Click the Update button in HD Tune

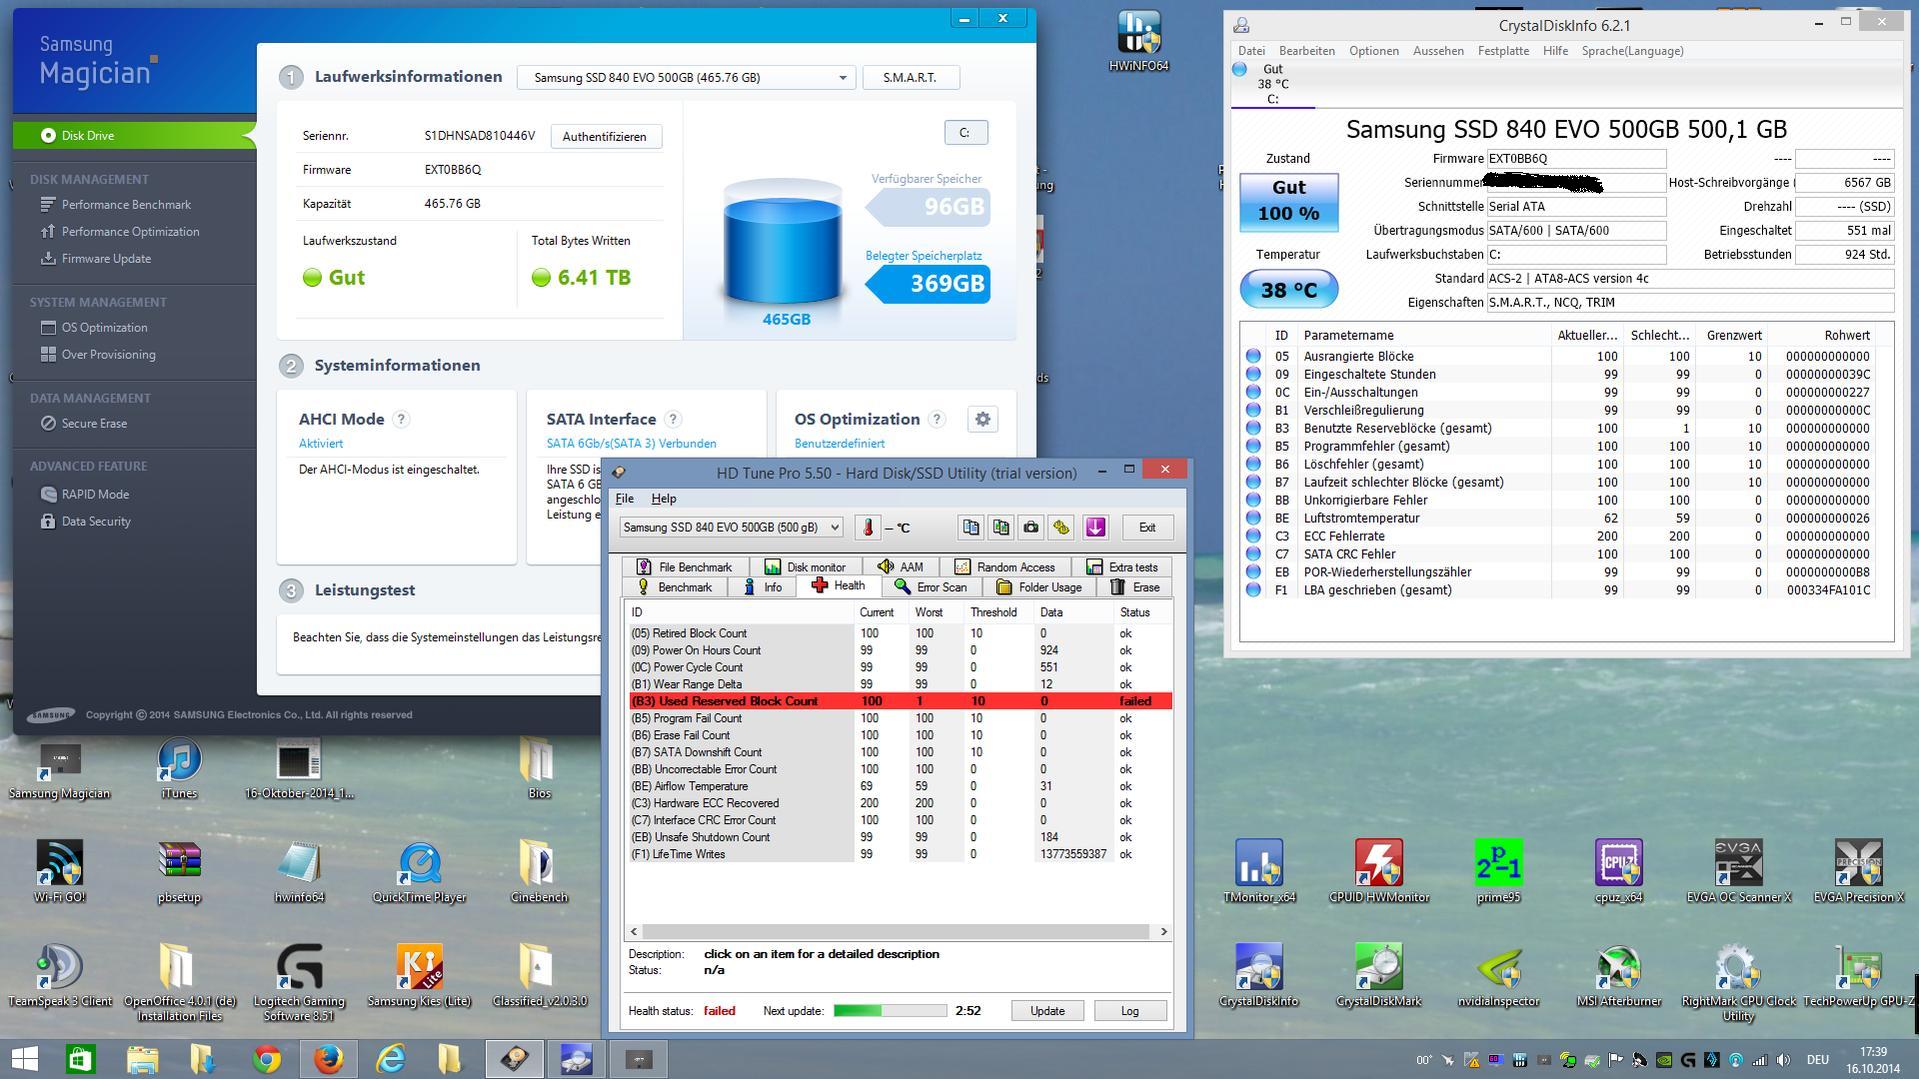1047,1011
